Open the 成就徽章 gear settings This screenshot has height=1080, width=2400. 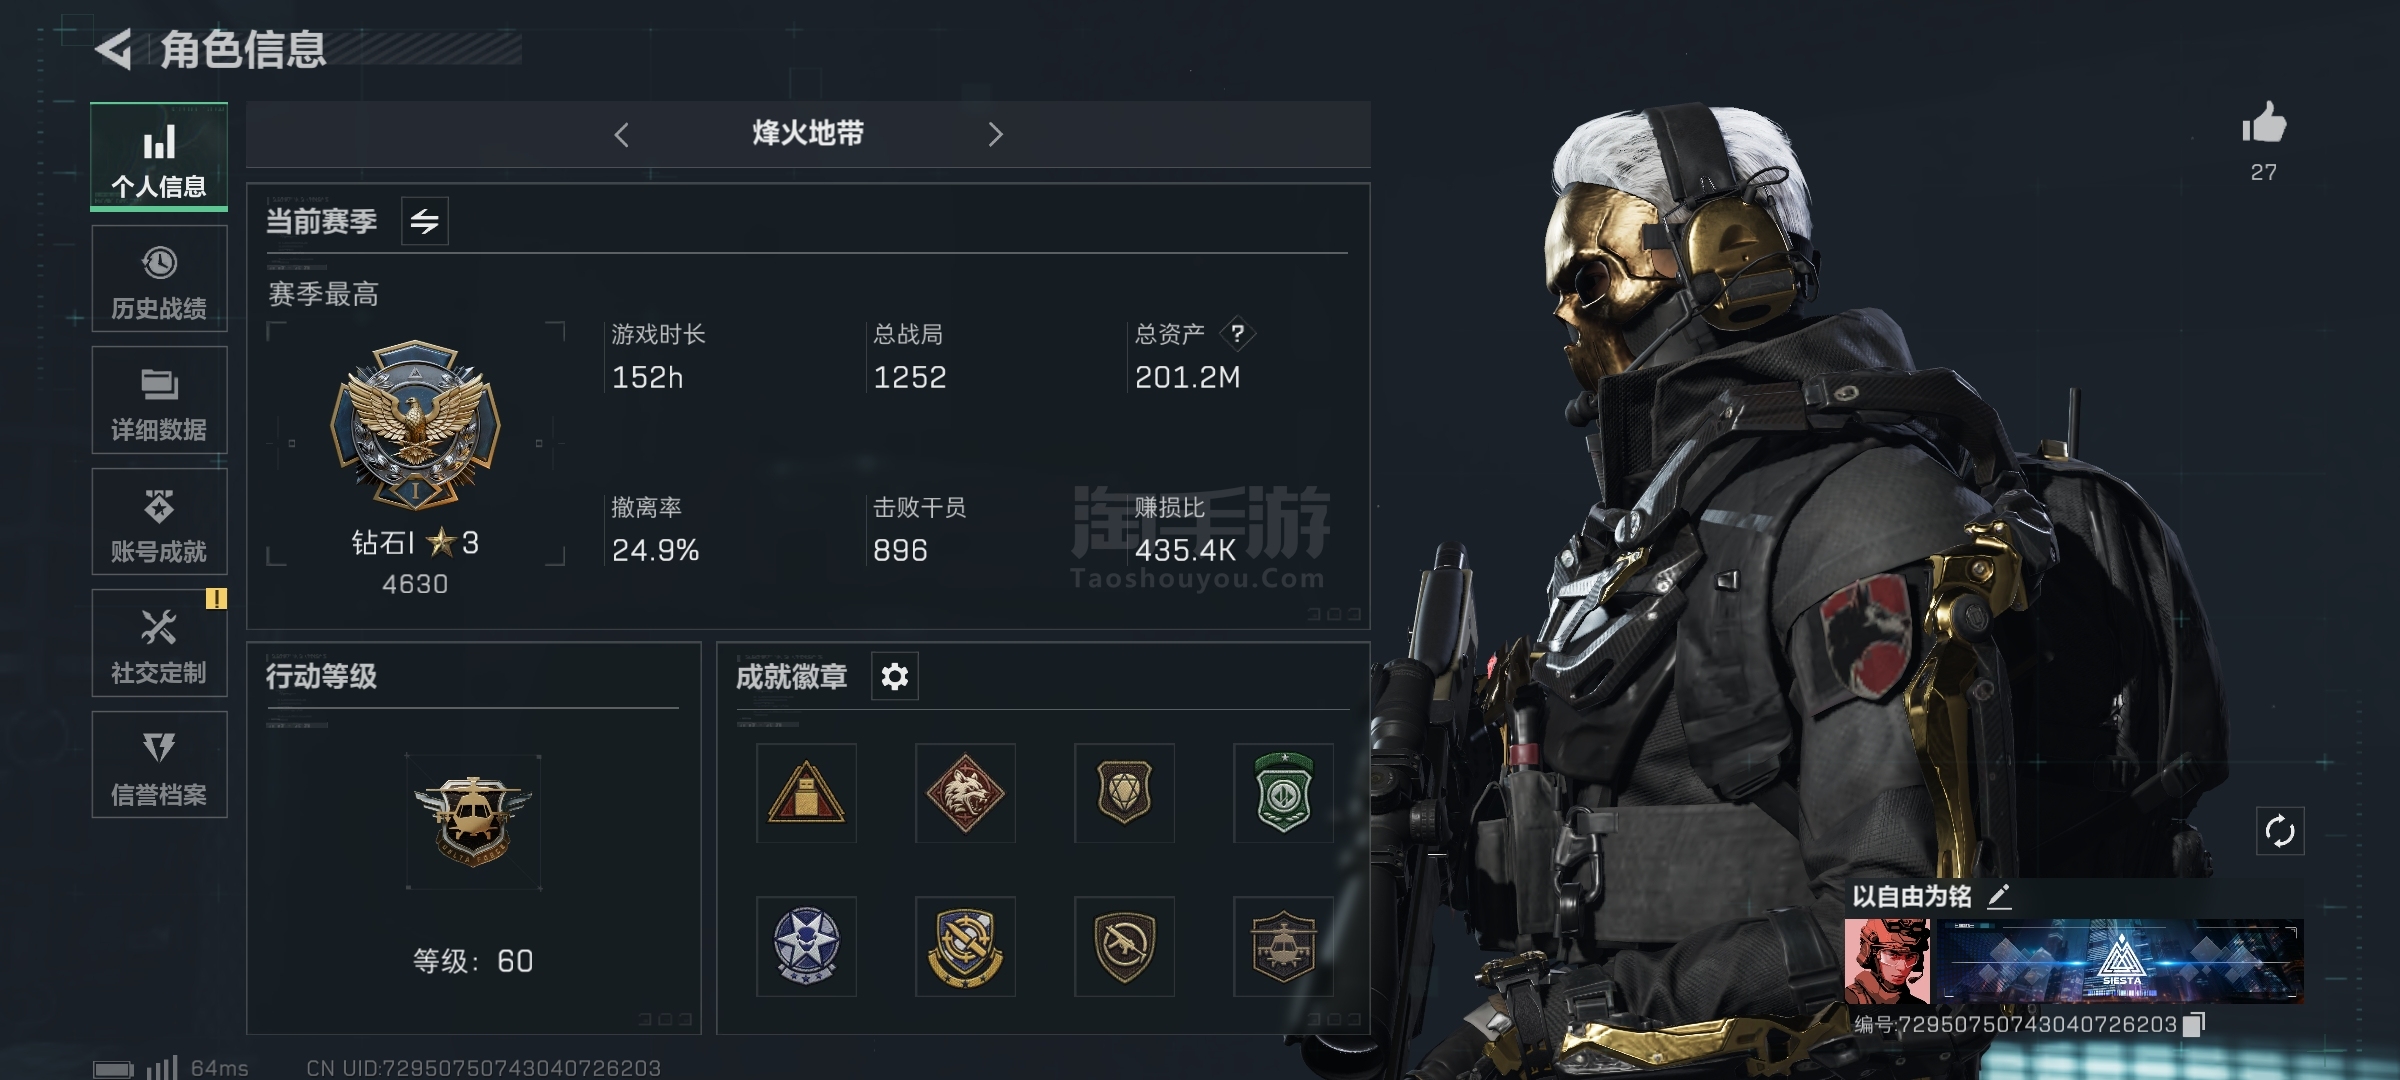tap(895, 677)
